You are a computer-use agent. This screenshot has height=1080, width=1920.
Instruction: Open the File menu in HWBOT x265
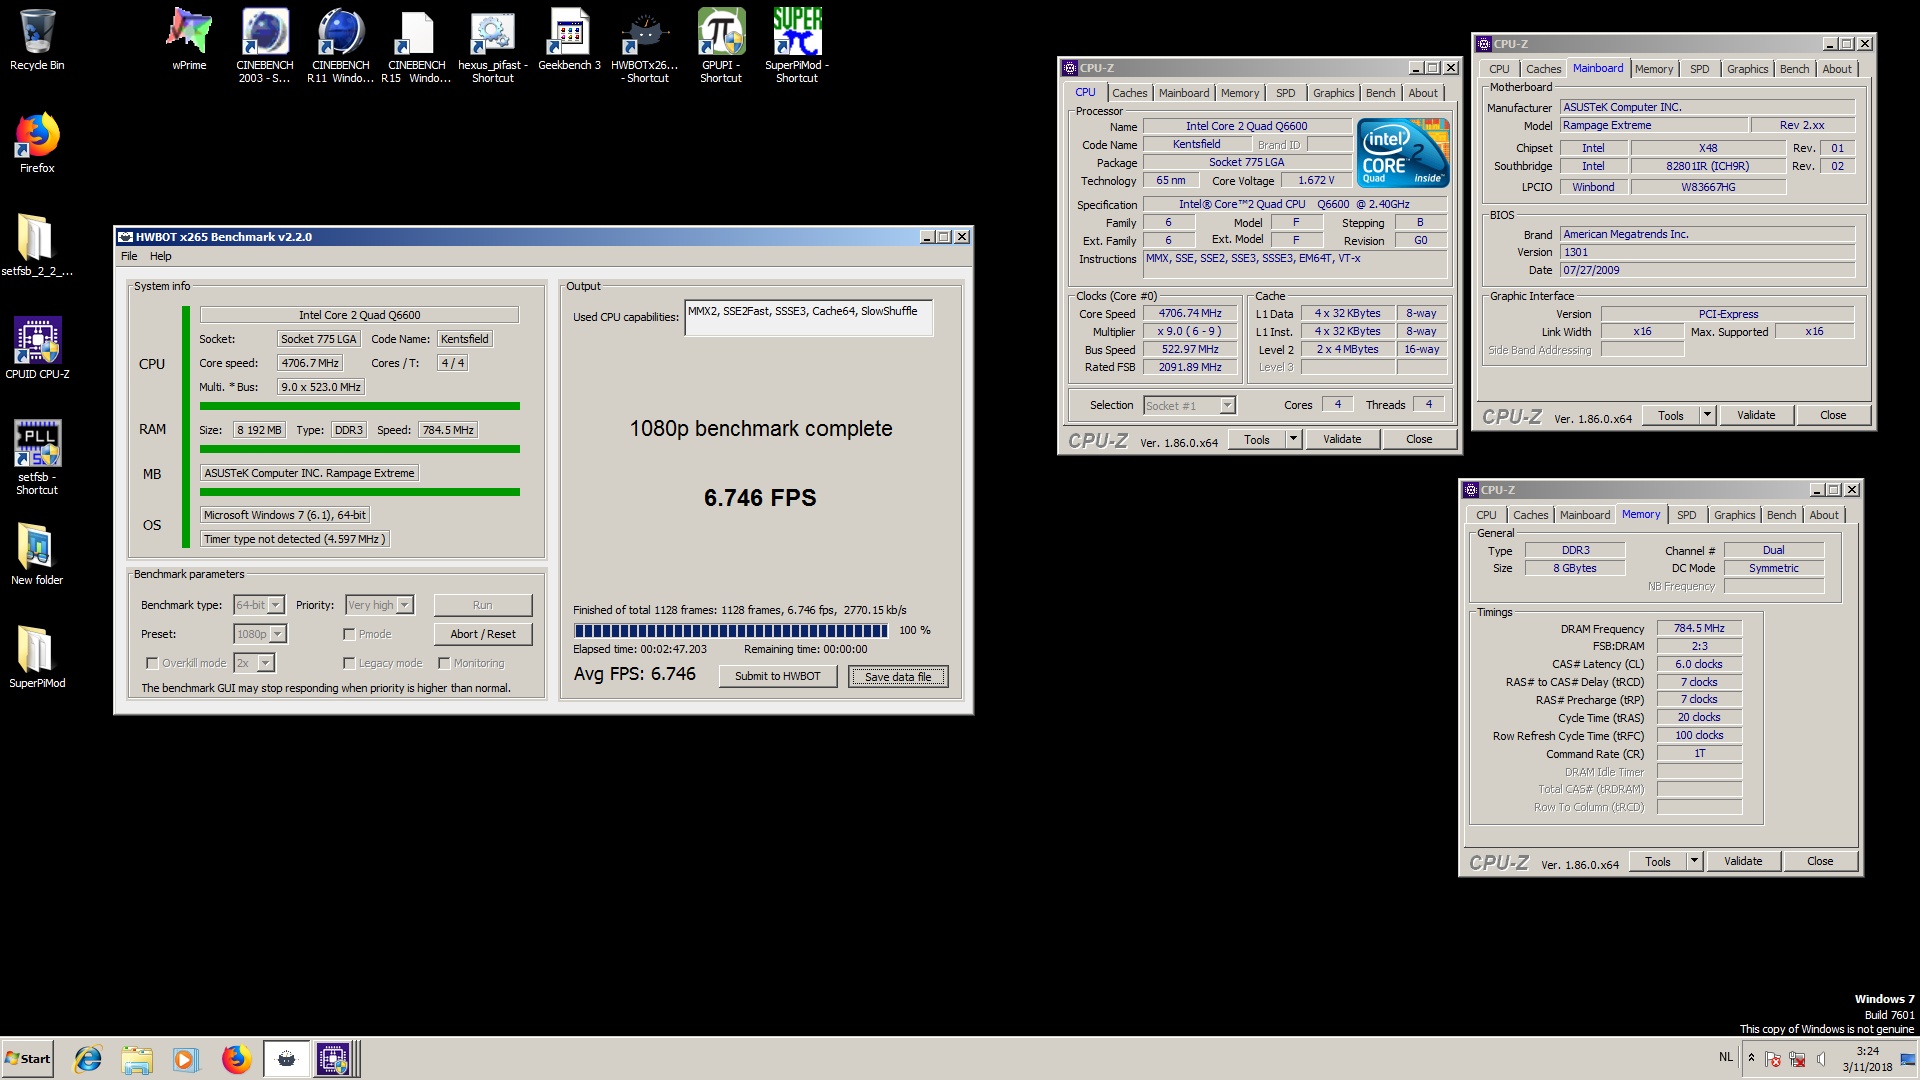tap(129, 256)
